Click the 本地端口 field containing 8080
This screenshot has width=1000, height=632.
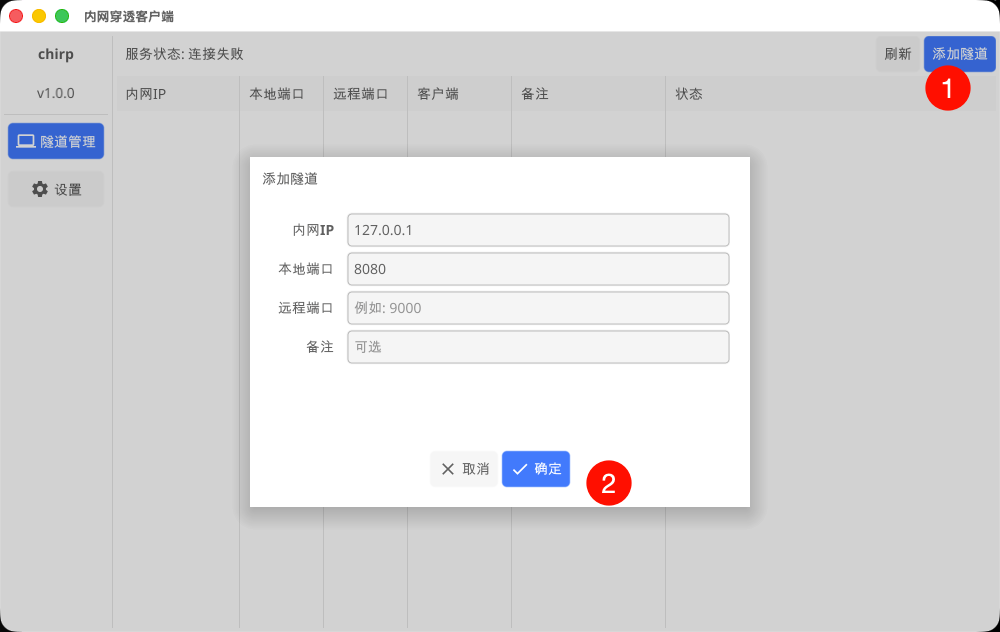click(x=538, y=269)
